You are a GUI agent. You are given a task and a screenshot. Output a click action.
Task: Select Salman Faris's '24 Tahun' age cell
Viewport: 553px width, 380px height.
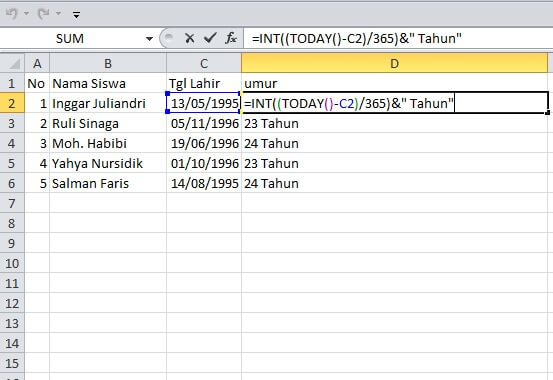395,183
